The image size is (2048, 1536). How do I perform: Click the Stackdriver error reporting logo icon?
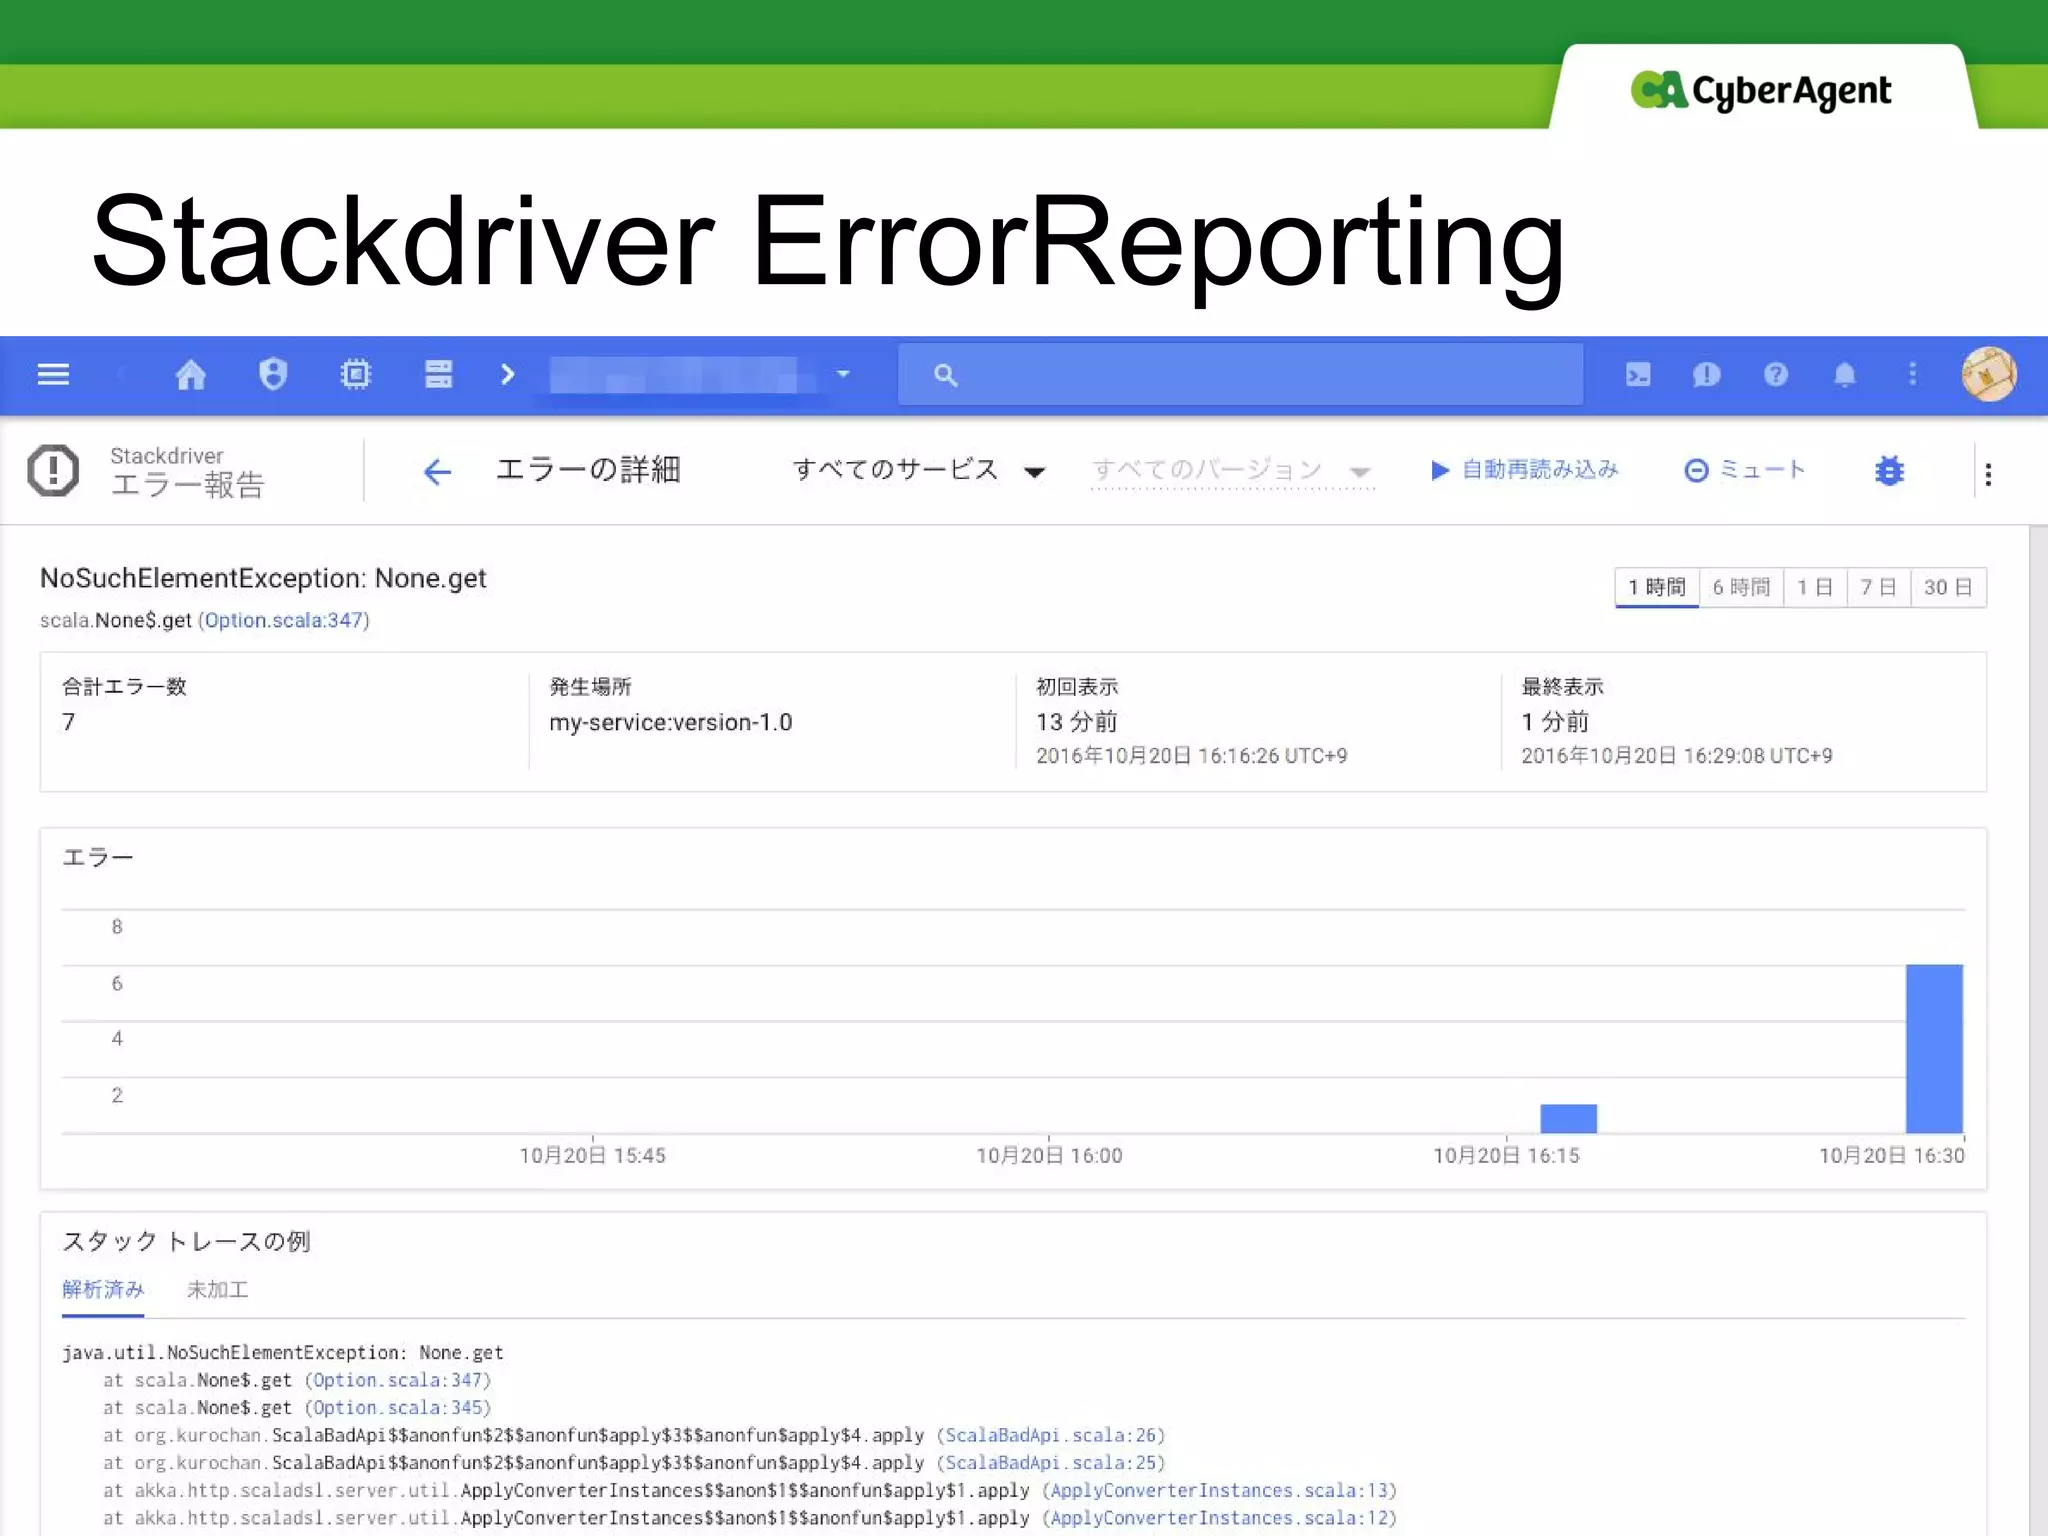[53, 470]
